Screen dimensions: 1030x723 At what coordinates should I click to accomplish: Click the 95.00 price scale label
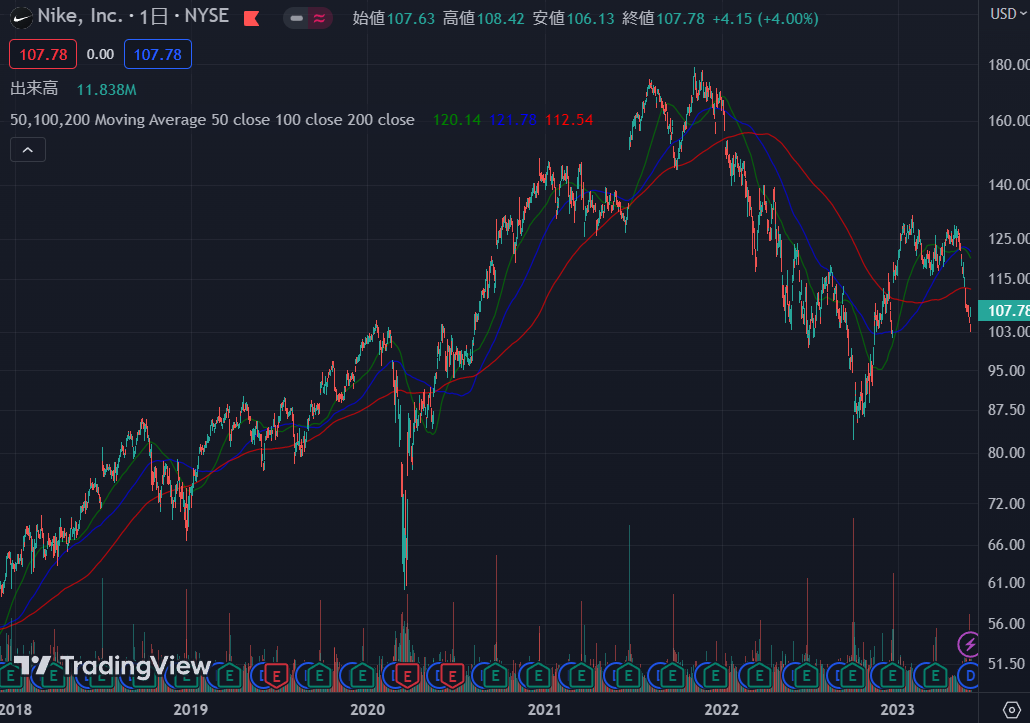[x=1006, y=370]
